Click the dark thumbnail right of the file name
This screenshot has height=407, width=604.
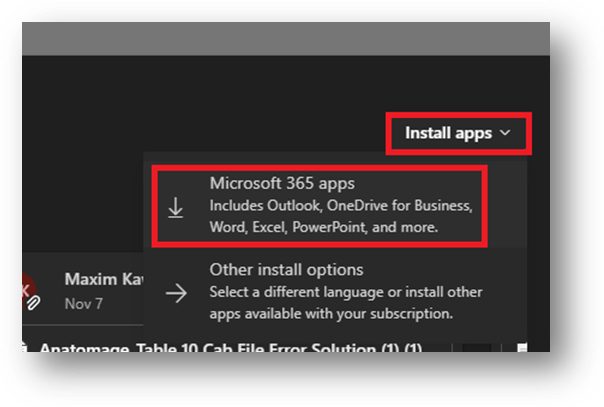477,349
